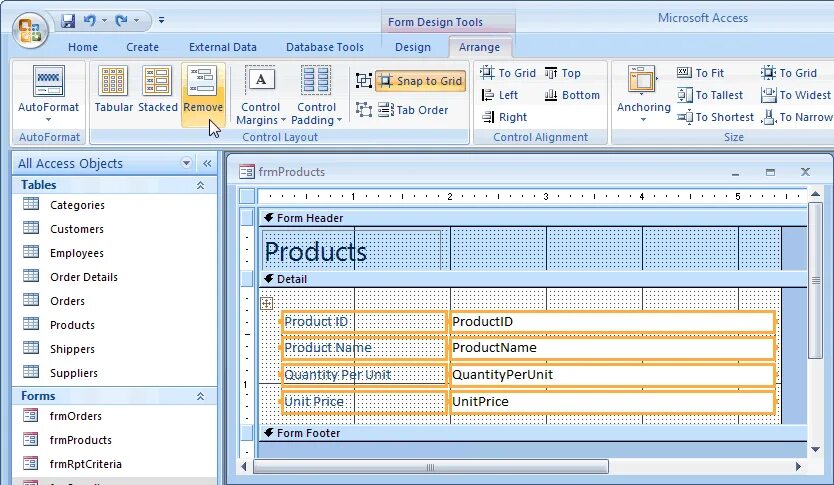Size controls To Shortest

tap(715, 117)
